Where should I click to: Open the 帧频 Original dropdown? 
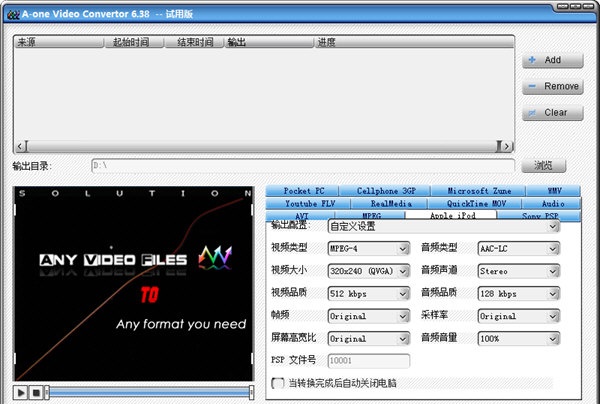point(368,316)
